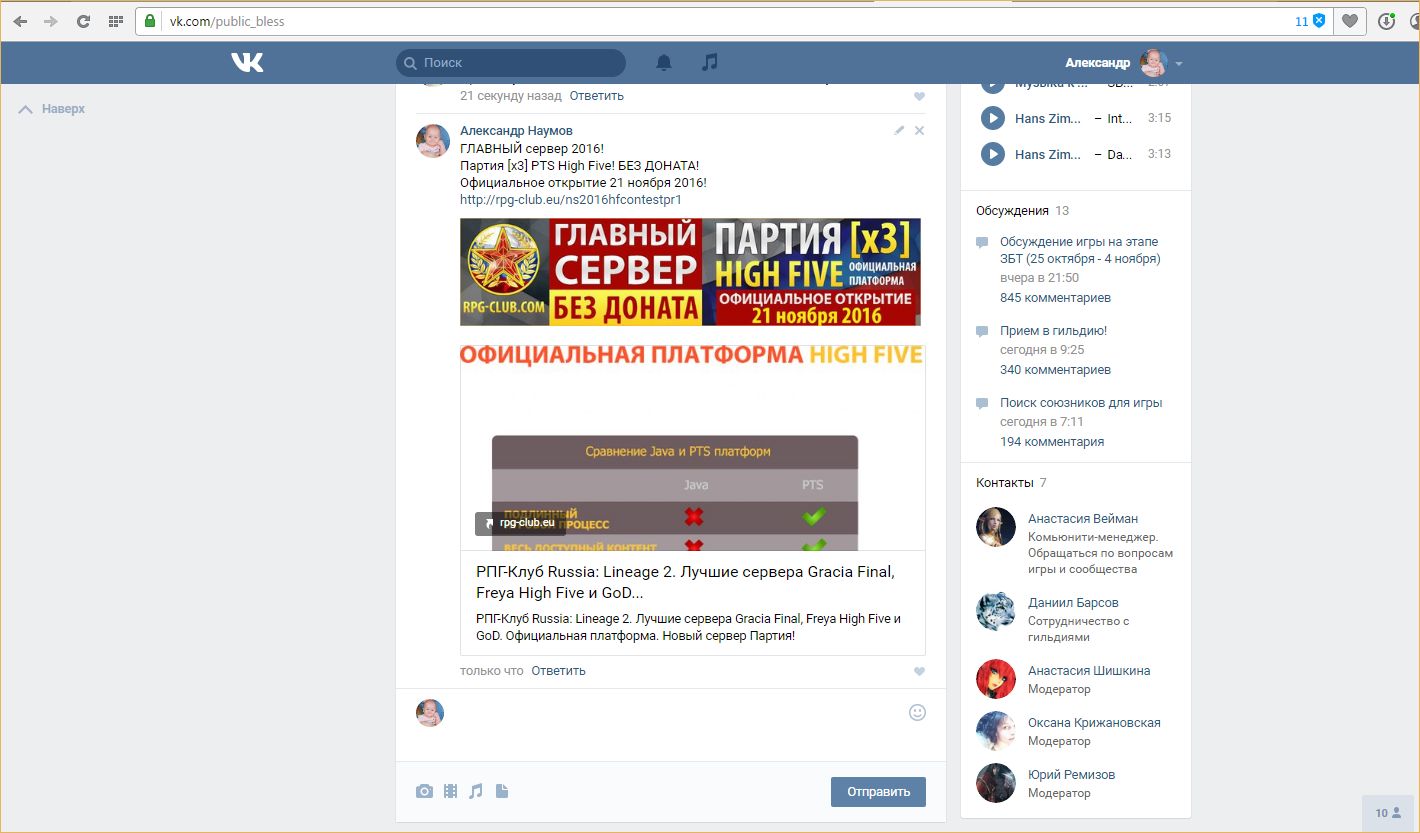
Task: Click Даниил Барсов's avatar photo
Action: 996,611
